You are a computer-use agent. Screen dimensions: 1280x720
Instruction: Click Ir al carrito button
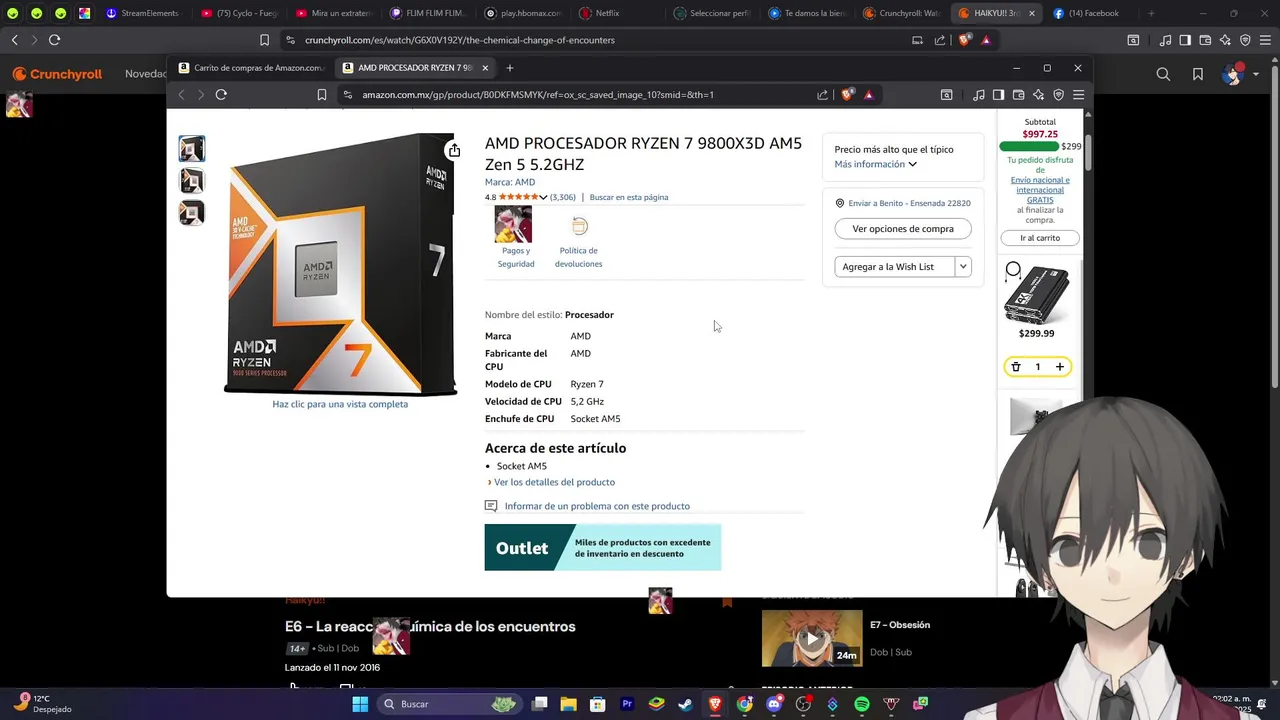pos(1040,238)
